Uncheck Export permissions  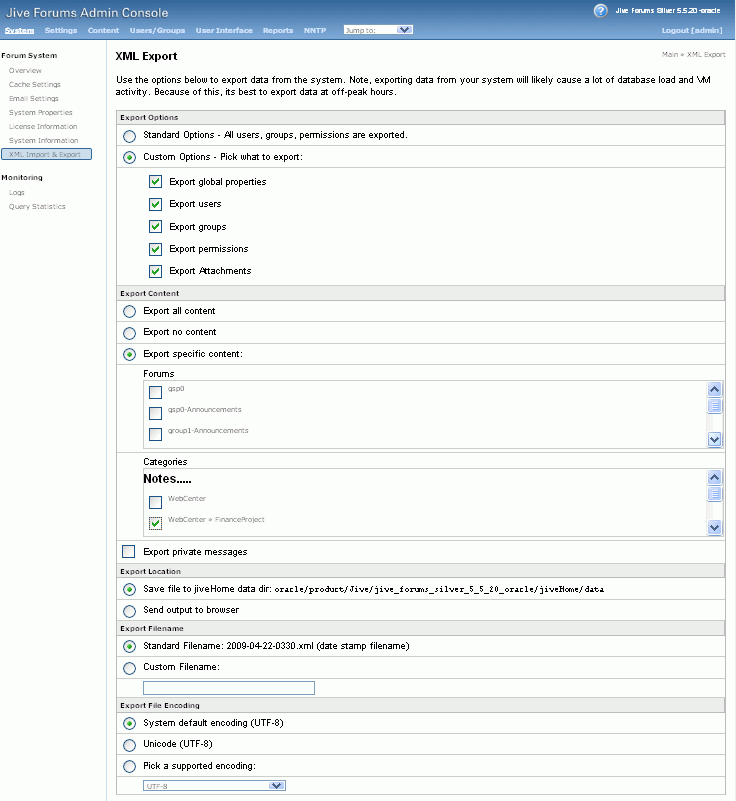point(155,249)
